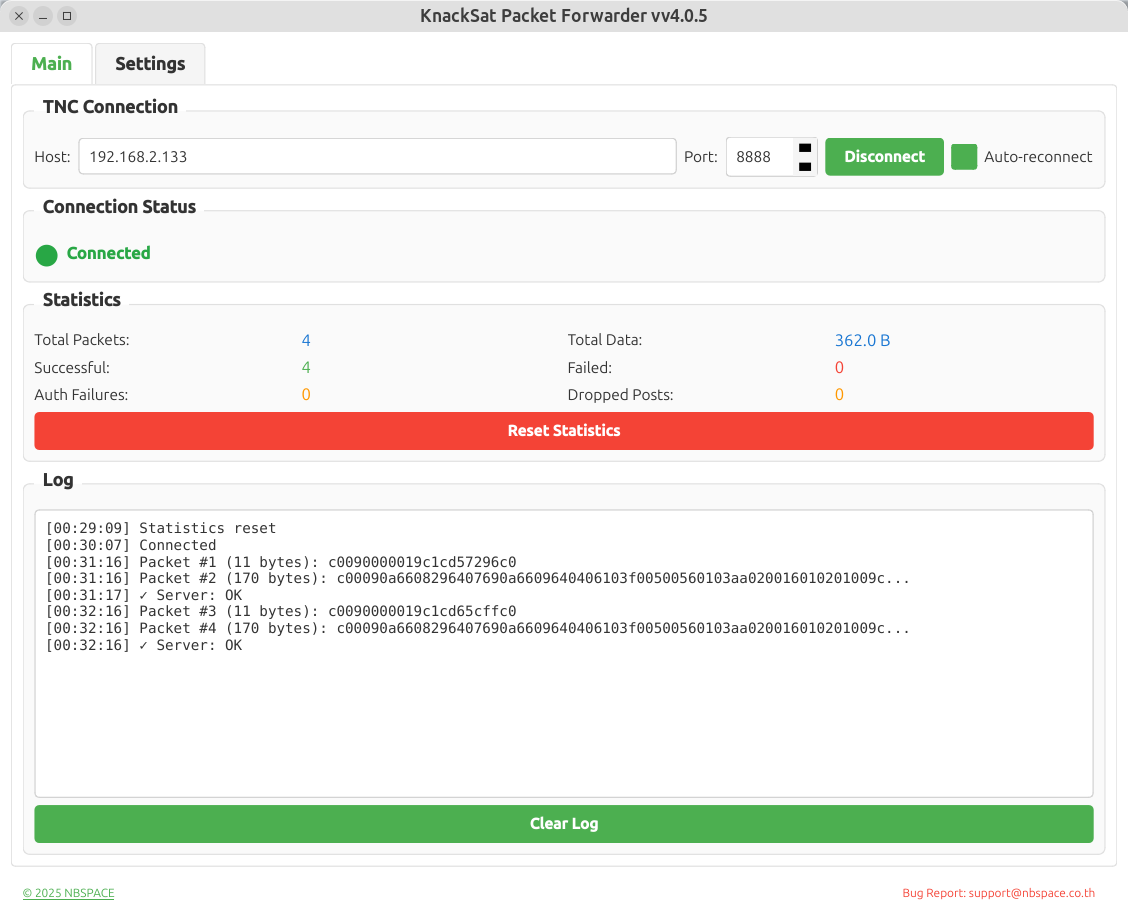This screenshot has width=1128, height=923.
Task: Maximize the application window
Action: coord(67,16)
